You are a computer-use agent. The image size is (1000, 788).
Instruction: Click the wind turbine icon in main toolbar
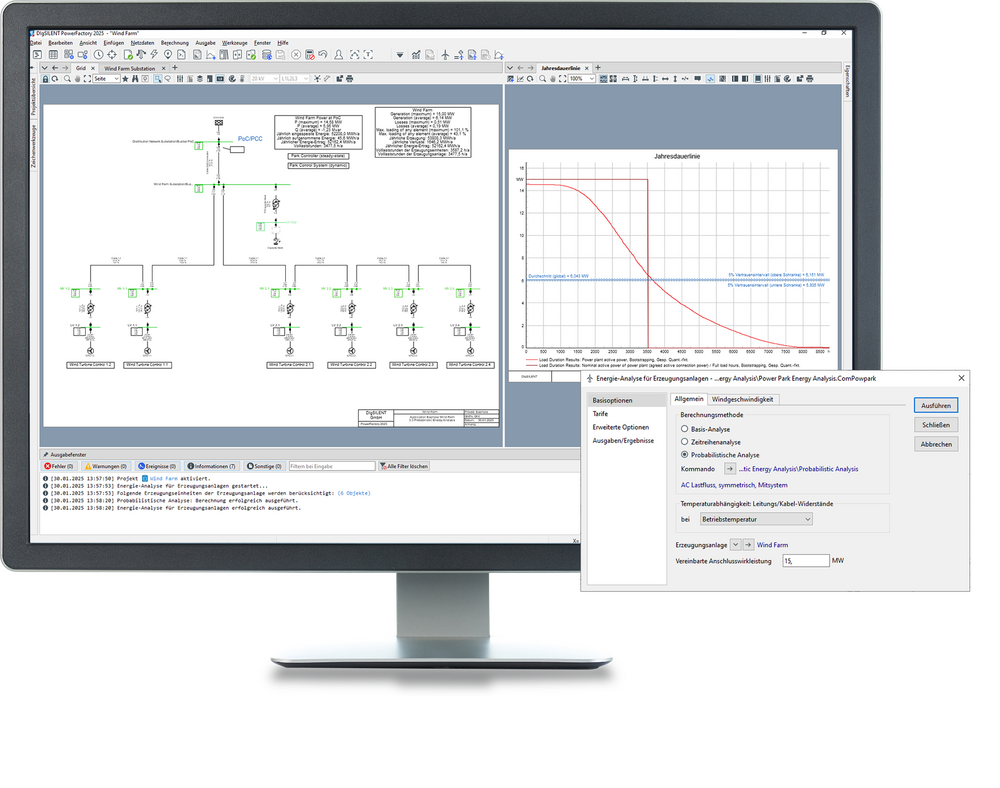(445, 54)
